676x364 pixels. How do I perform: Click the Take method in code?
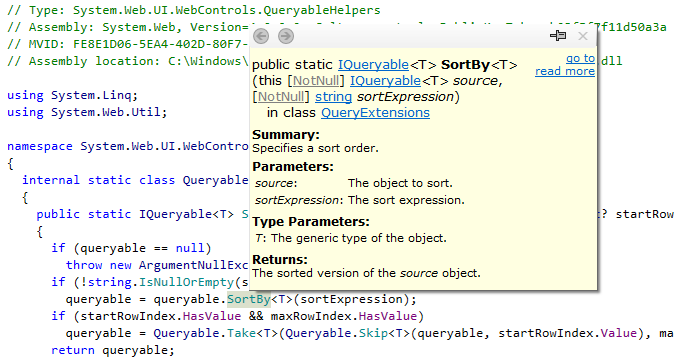tap(241, 333)
